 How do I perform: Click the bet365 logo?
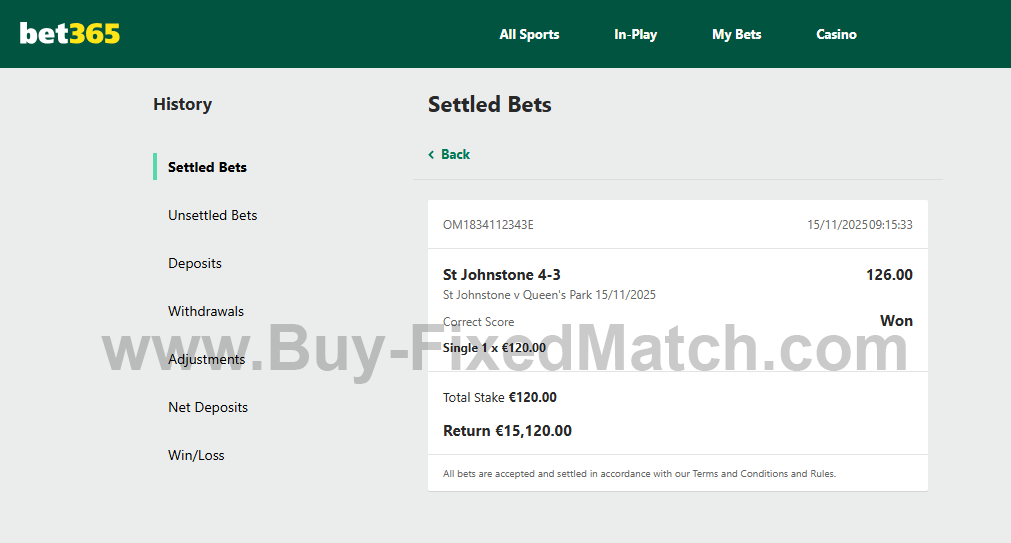click(70, 34)
